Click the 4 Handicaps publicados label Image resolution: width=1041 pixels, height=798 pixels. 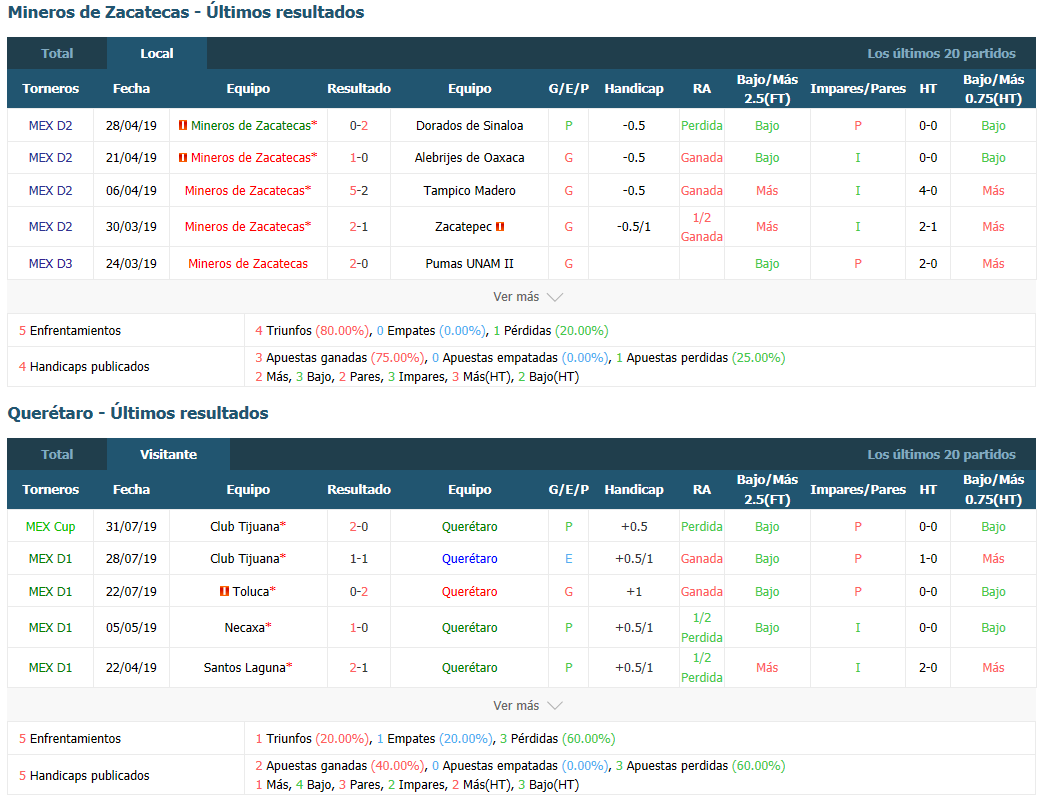pos(84,366)
